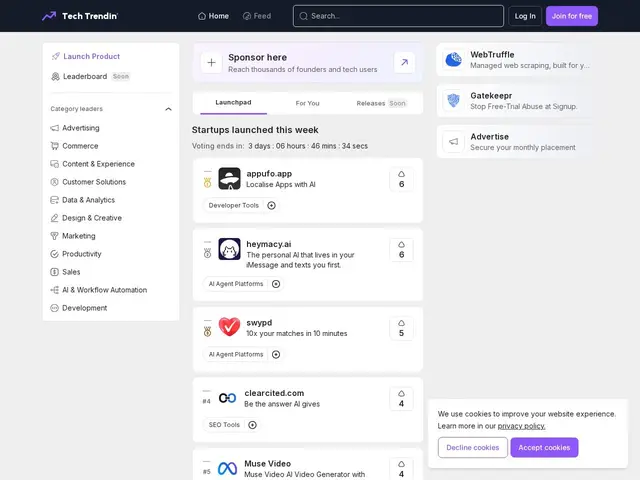Open the Sponsor here arrow icon
This screenshot has width=640, height=480.
[404, 62]
